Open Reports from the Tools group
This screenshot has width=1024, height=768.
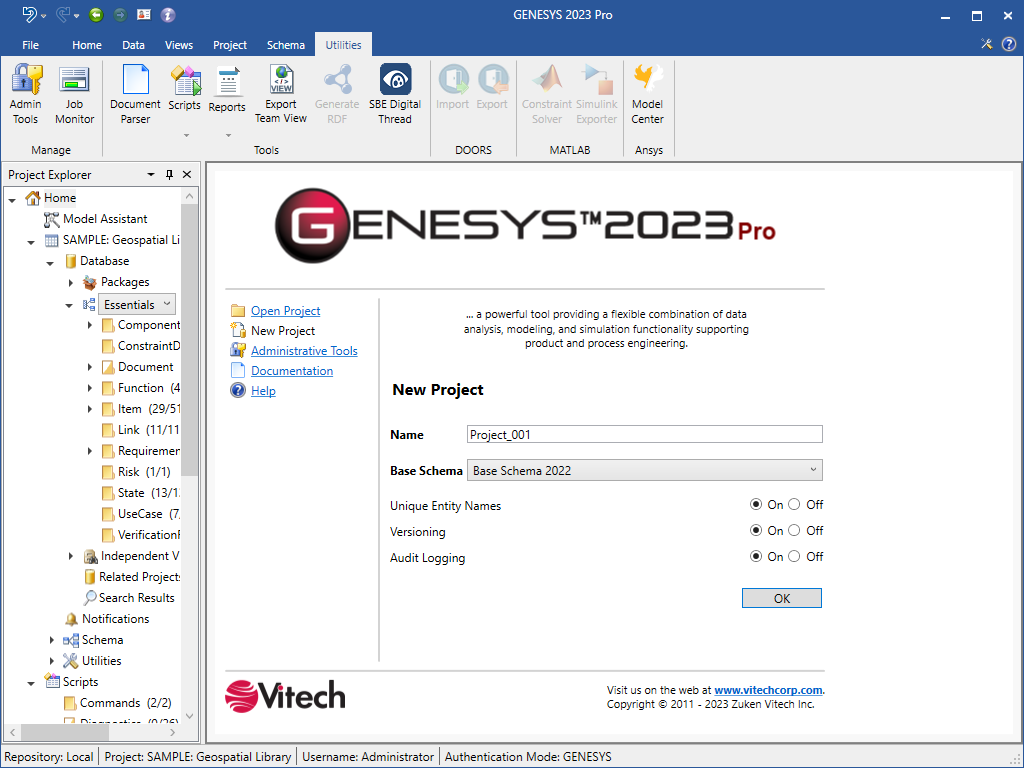pyautogui.click(x=227, y=92)
